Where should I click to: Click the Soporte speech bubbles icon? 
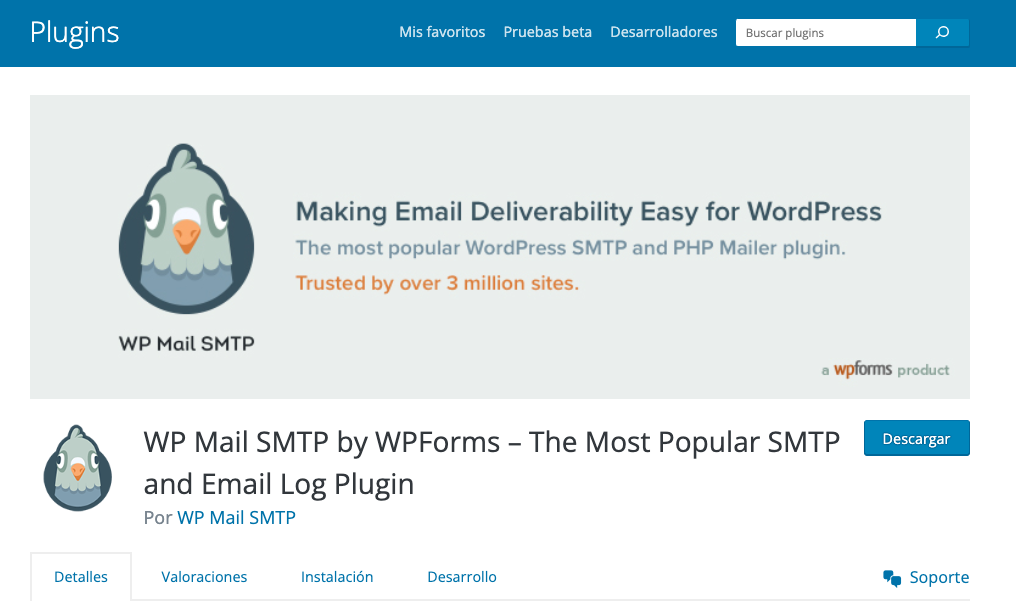point(892,578)
